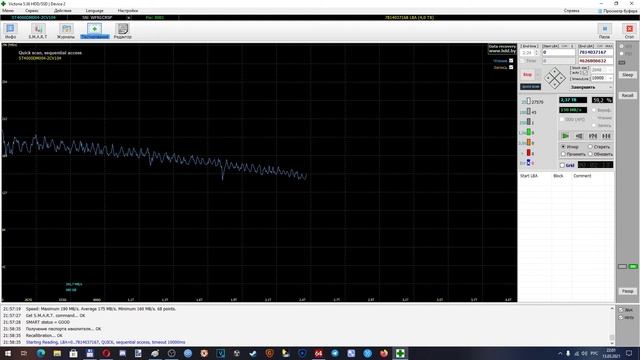Open the Журналы logs tool
The image size is (640, 360).
click(x=66, y=31)
